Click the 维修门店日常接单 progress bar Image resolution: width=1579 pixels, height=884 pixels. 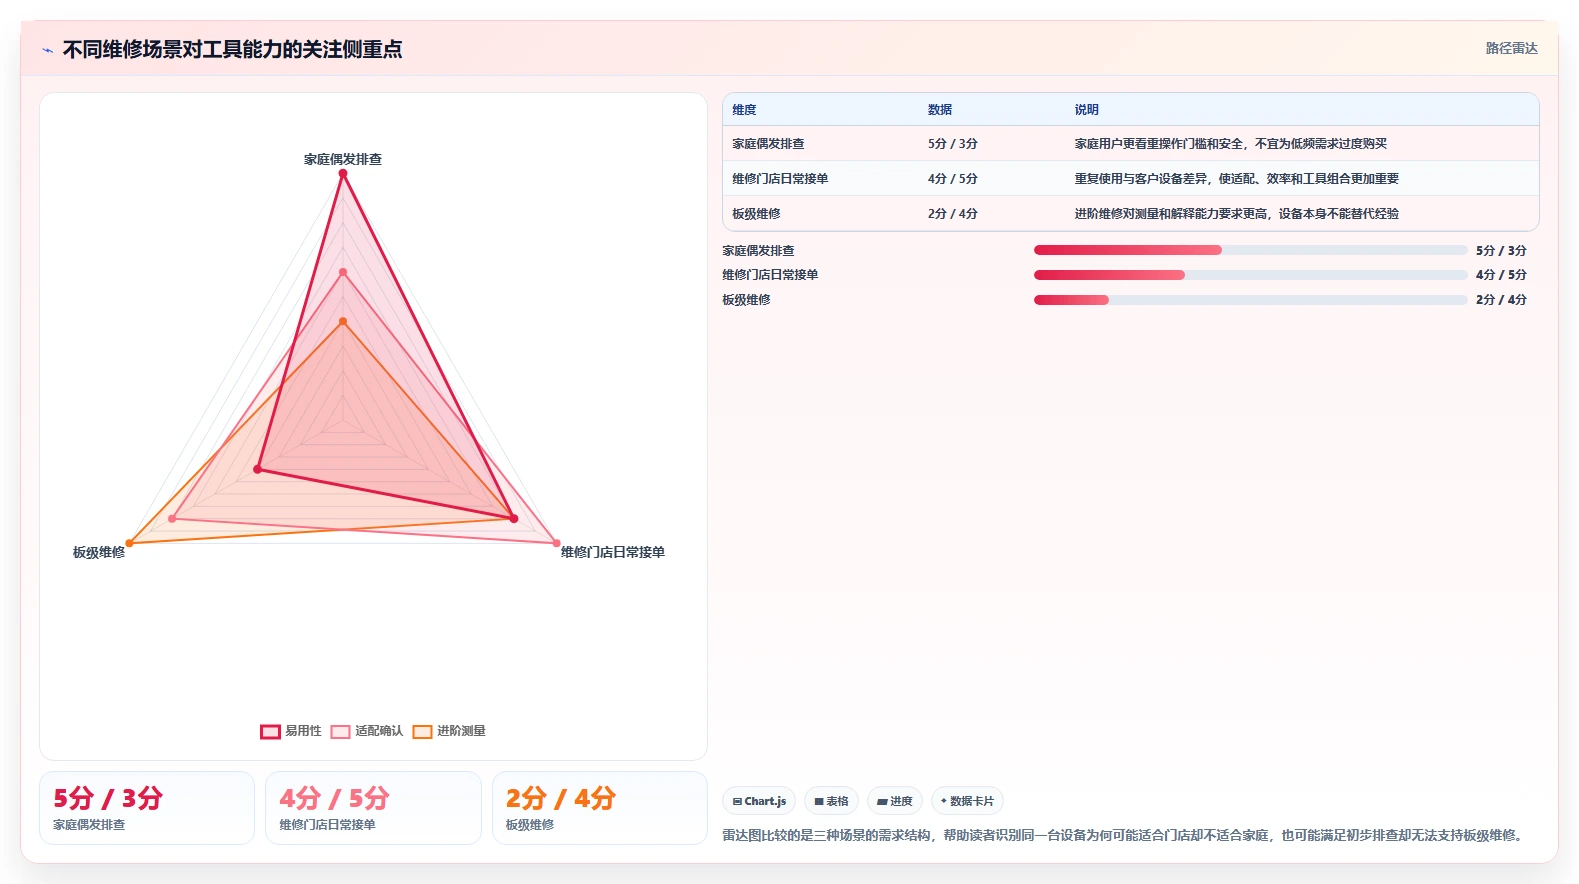pyautogui.click(x=1250, y=275)
